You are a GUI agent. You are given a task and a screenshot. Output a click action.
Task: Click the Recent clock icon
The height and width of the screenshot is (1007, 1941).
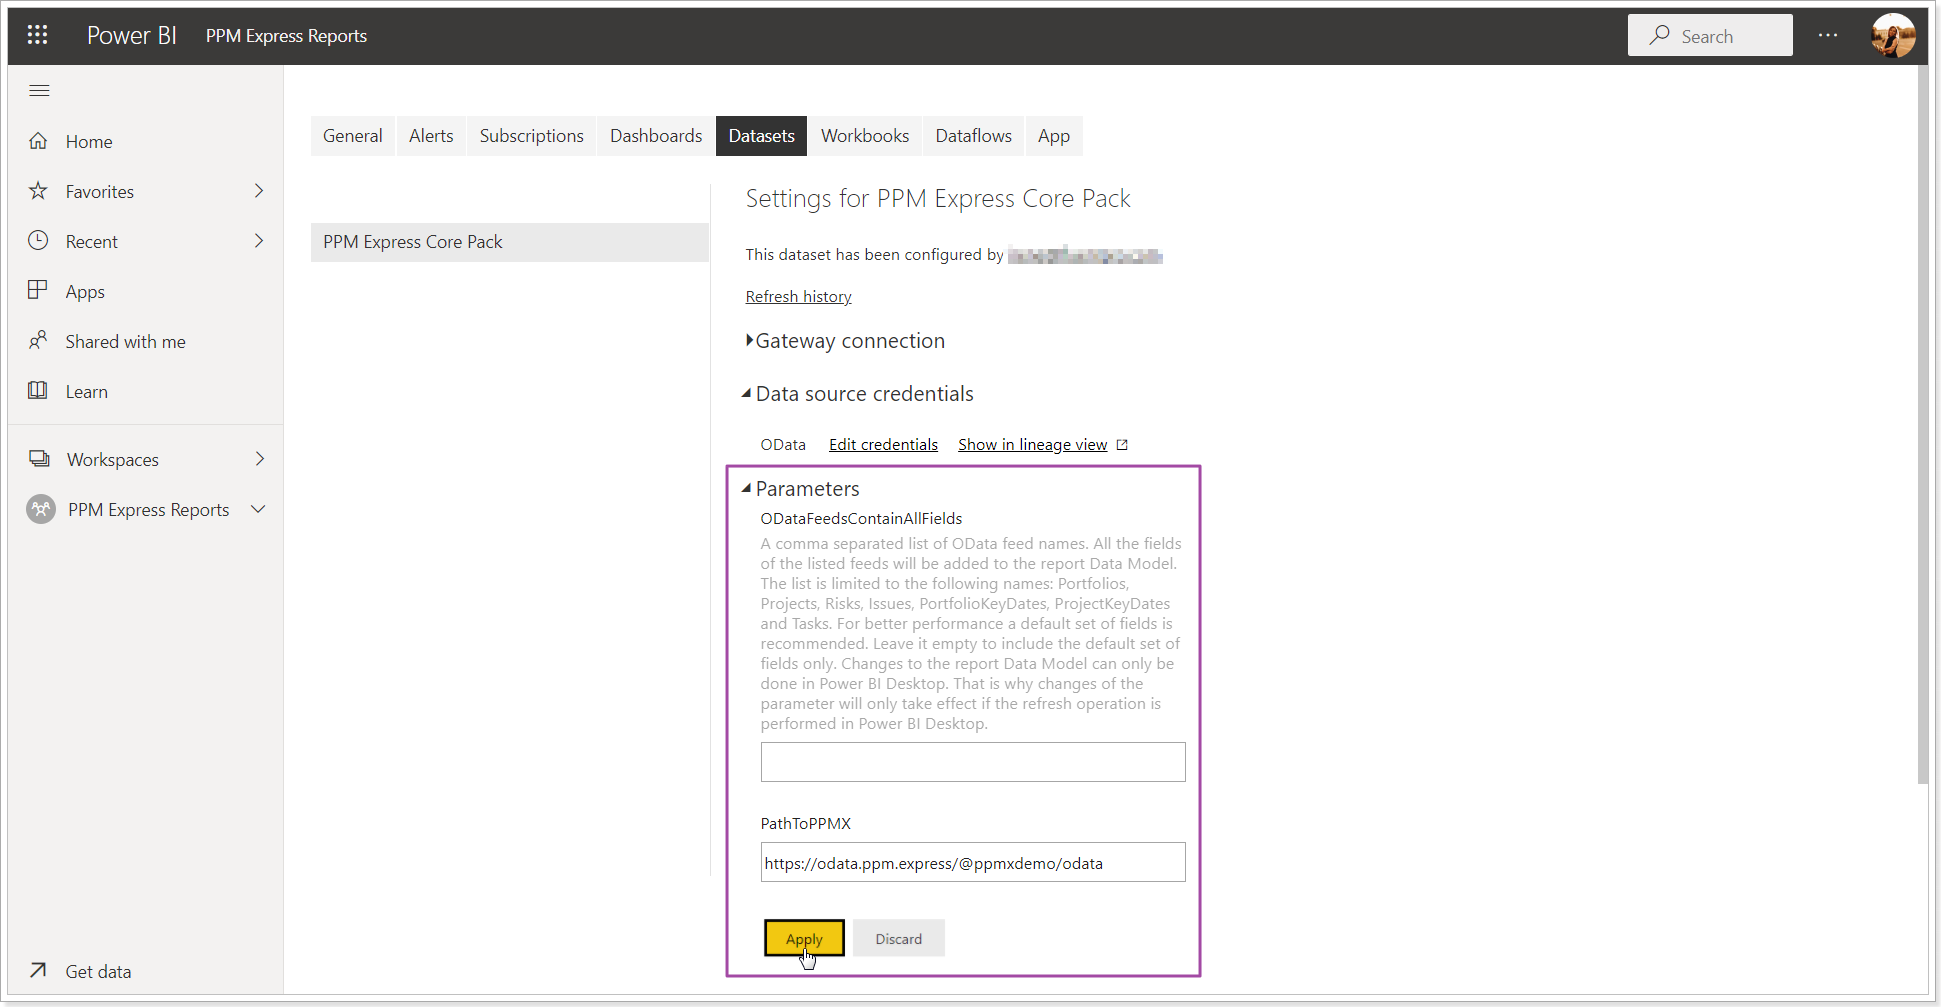pyautogui.click(x=38, y=241)
